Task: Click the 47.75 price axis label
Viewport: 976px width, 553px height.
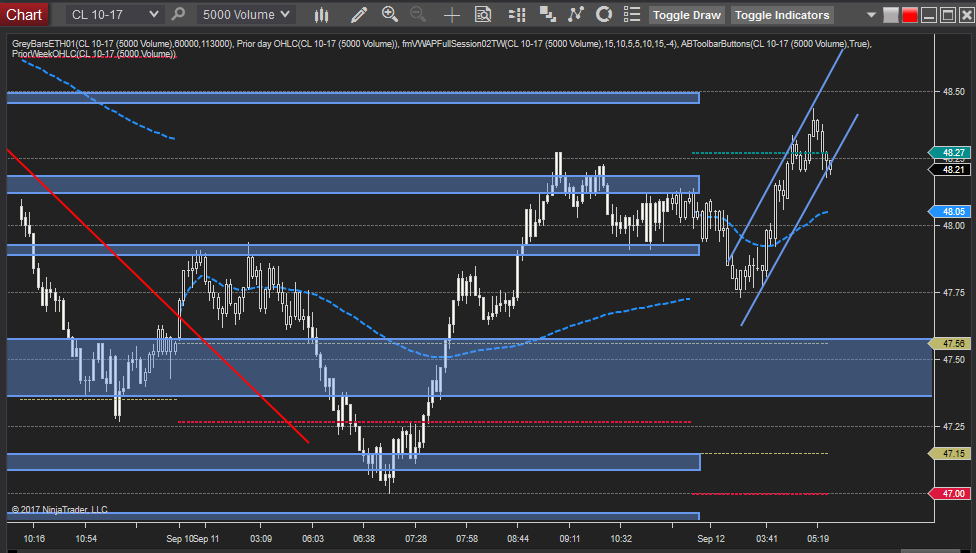Action: [x=954, y=293]
